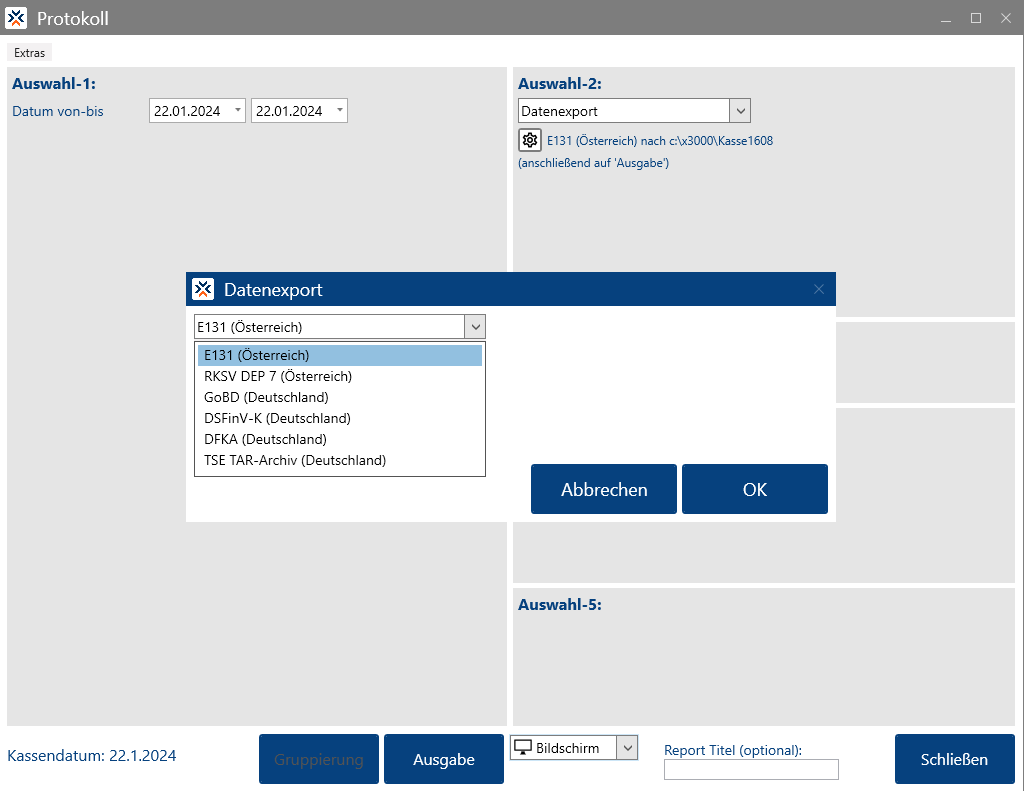Select GoBD (Deutschland) export format
The height and width of the screenshot is (791, 1024).
pyautogui.click(x=264, y=397)
